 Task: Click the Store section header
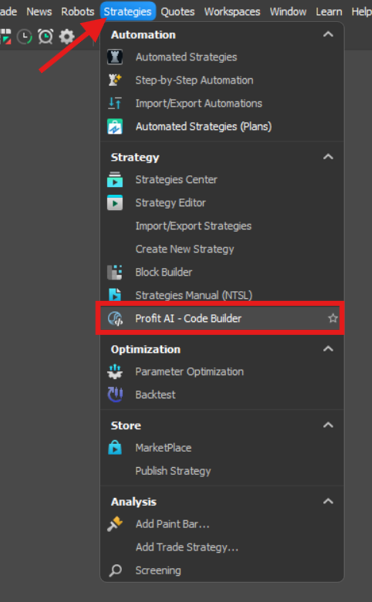pyautogui.click(x=126, y=425)
